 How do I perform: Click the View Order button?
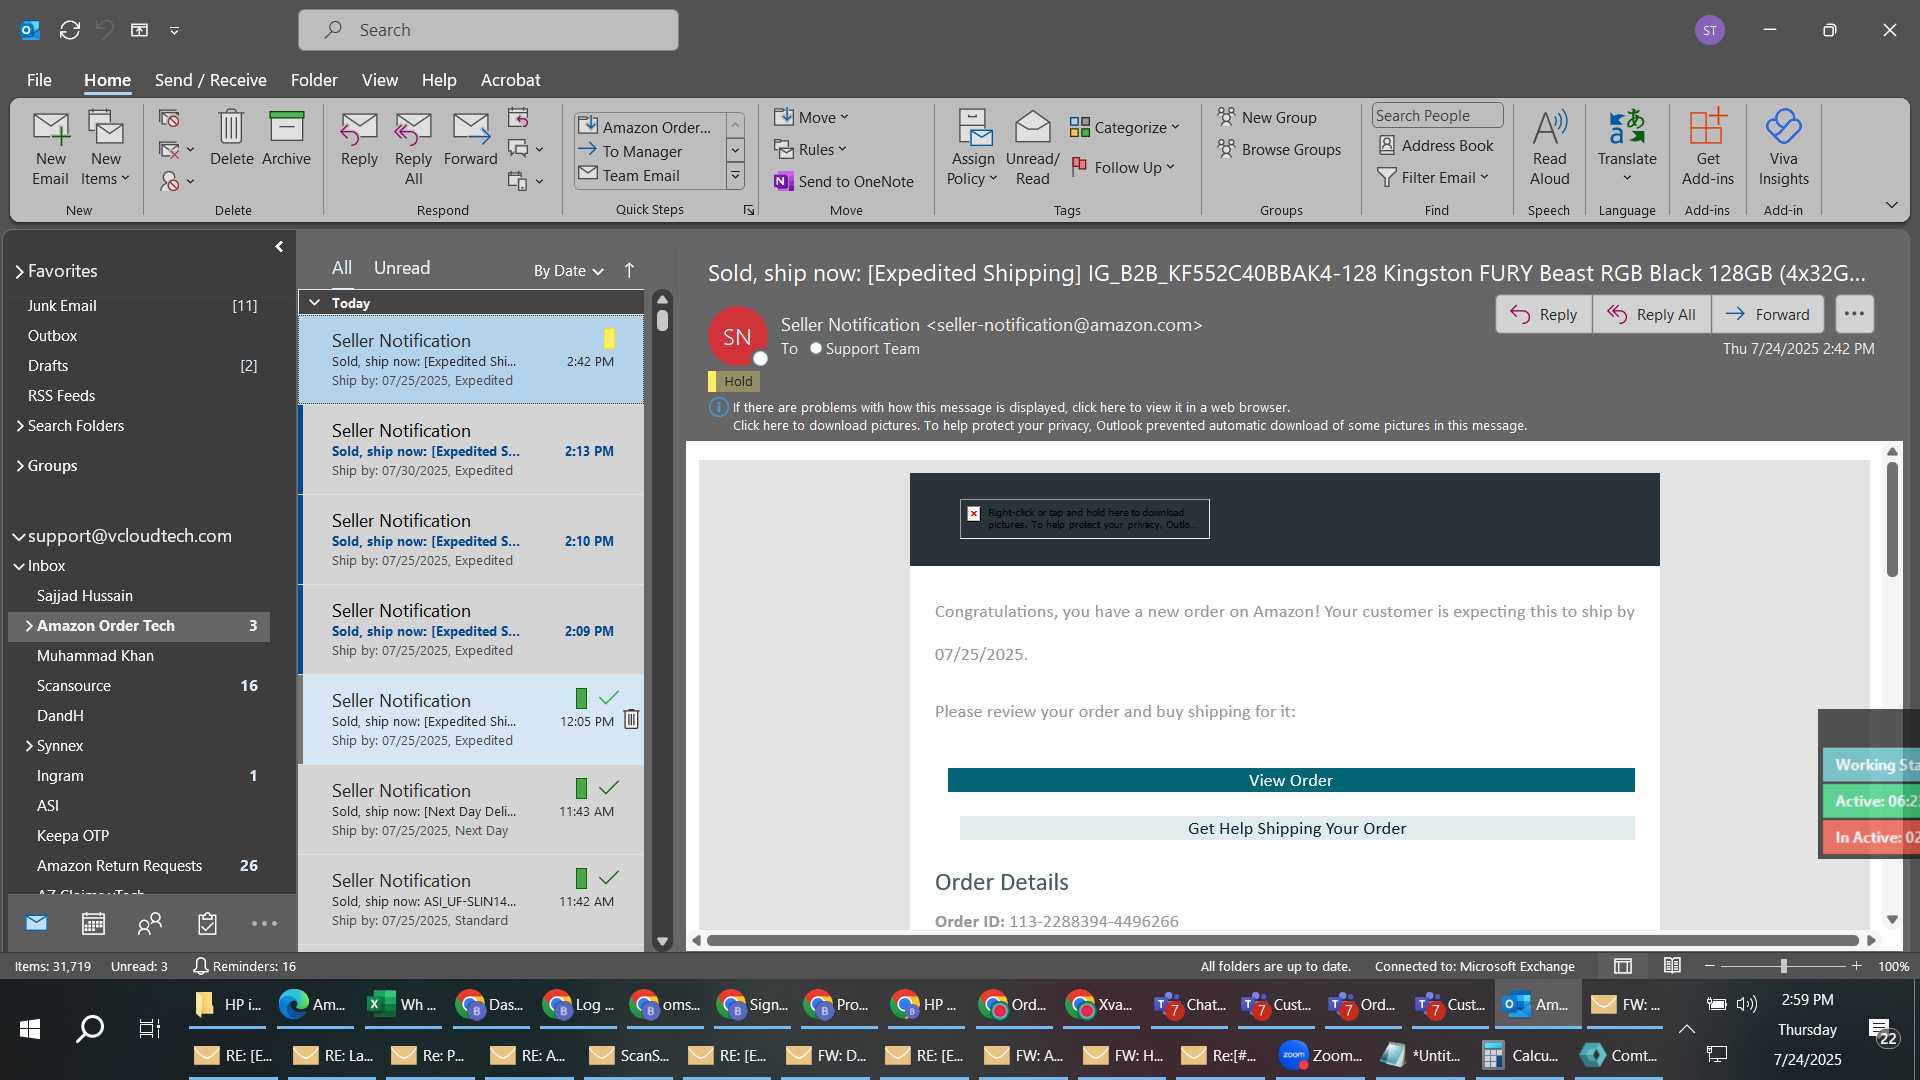[1290, 780]
